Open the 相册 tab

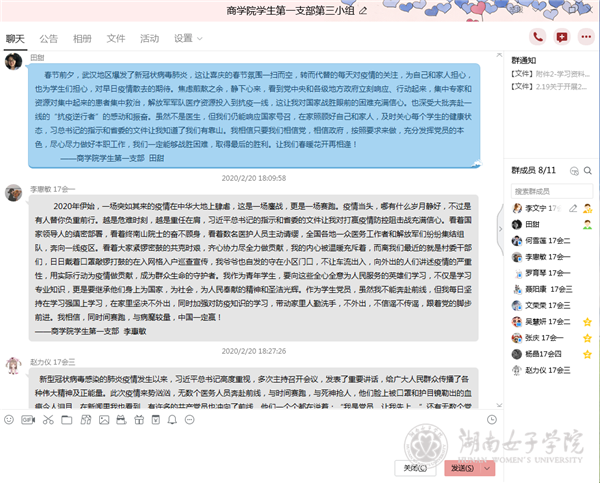(82, 39)
